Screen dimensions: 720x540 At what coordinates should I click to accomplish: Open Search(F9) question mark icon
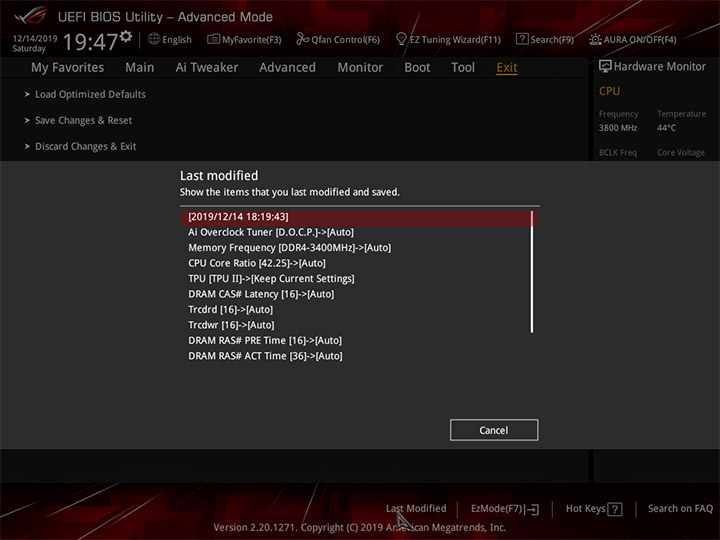pyautogui.click(x=522, y=39)
